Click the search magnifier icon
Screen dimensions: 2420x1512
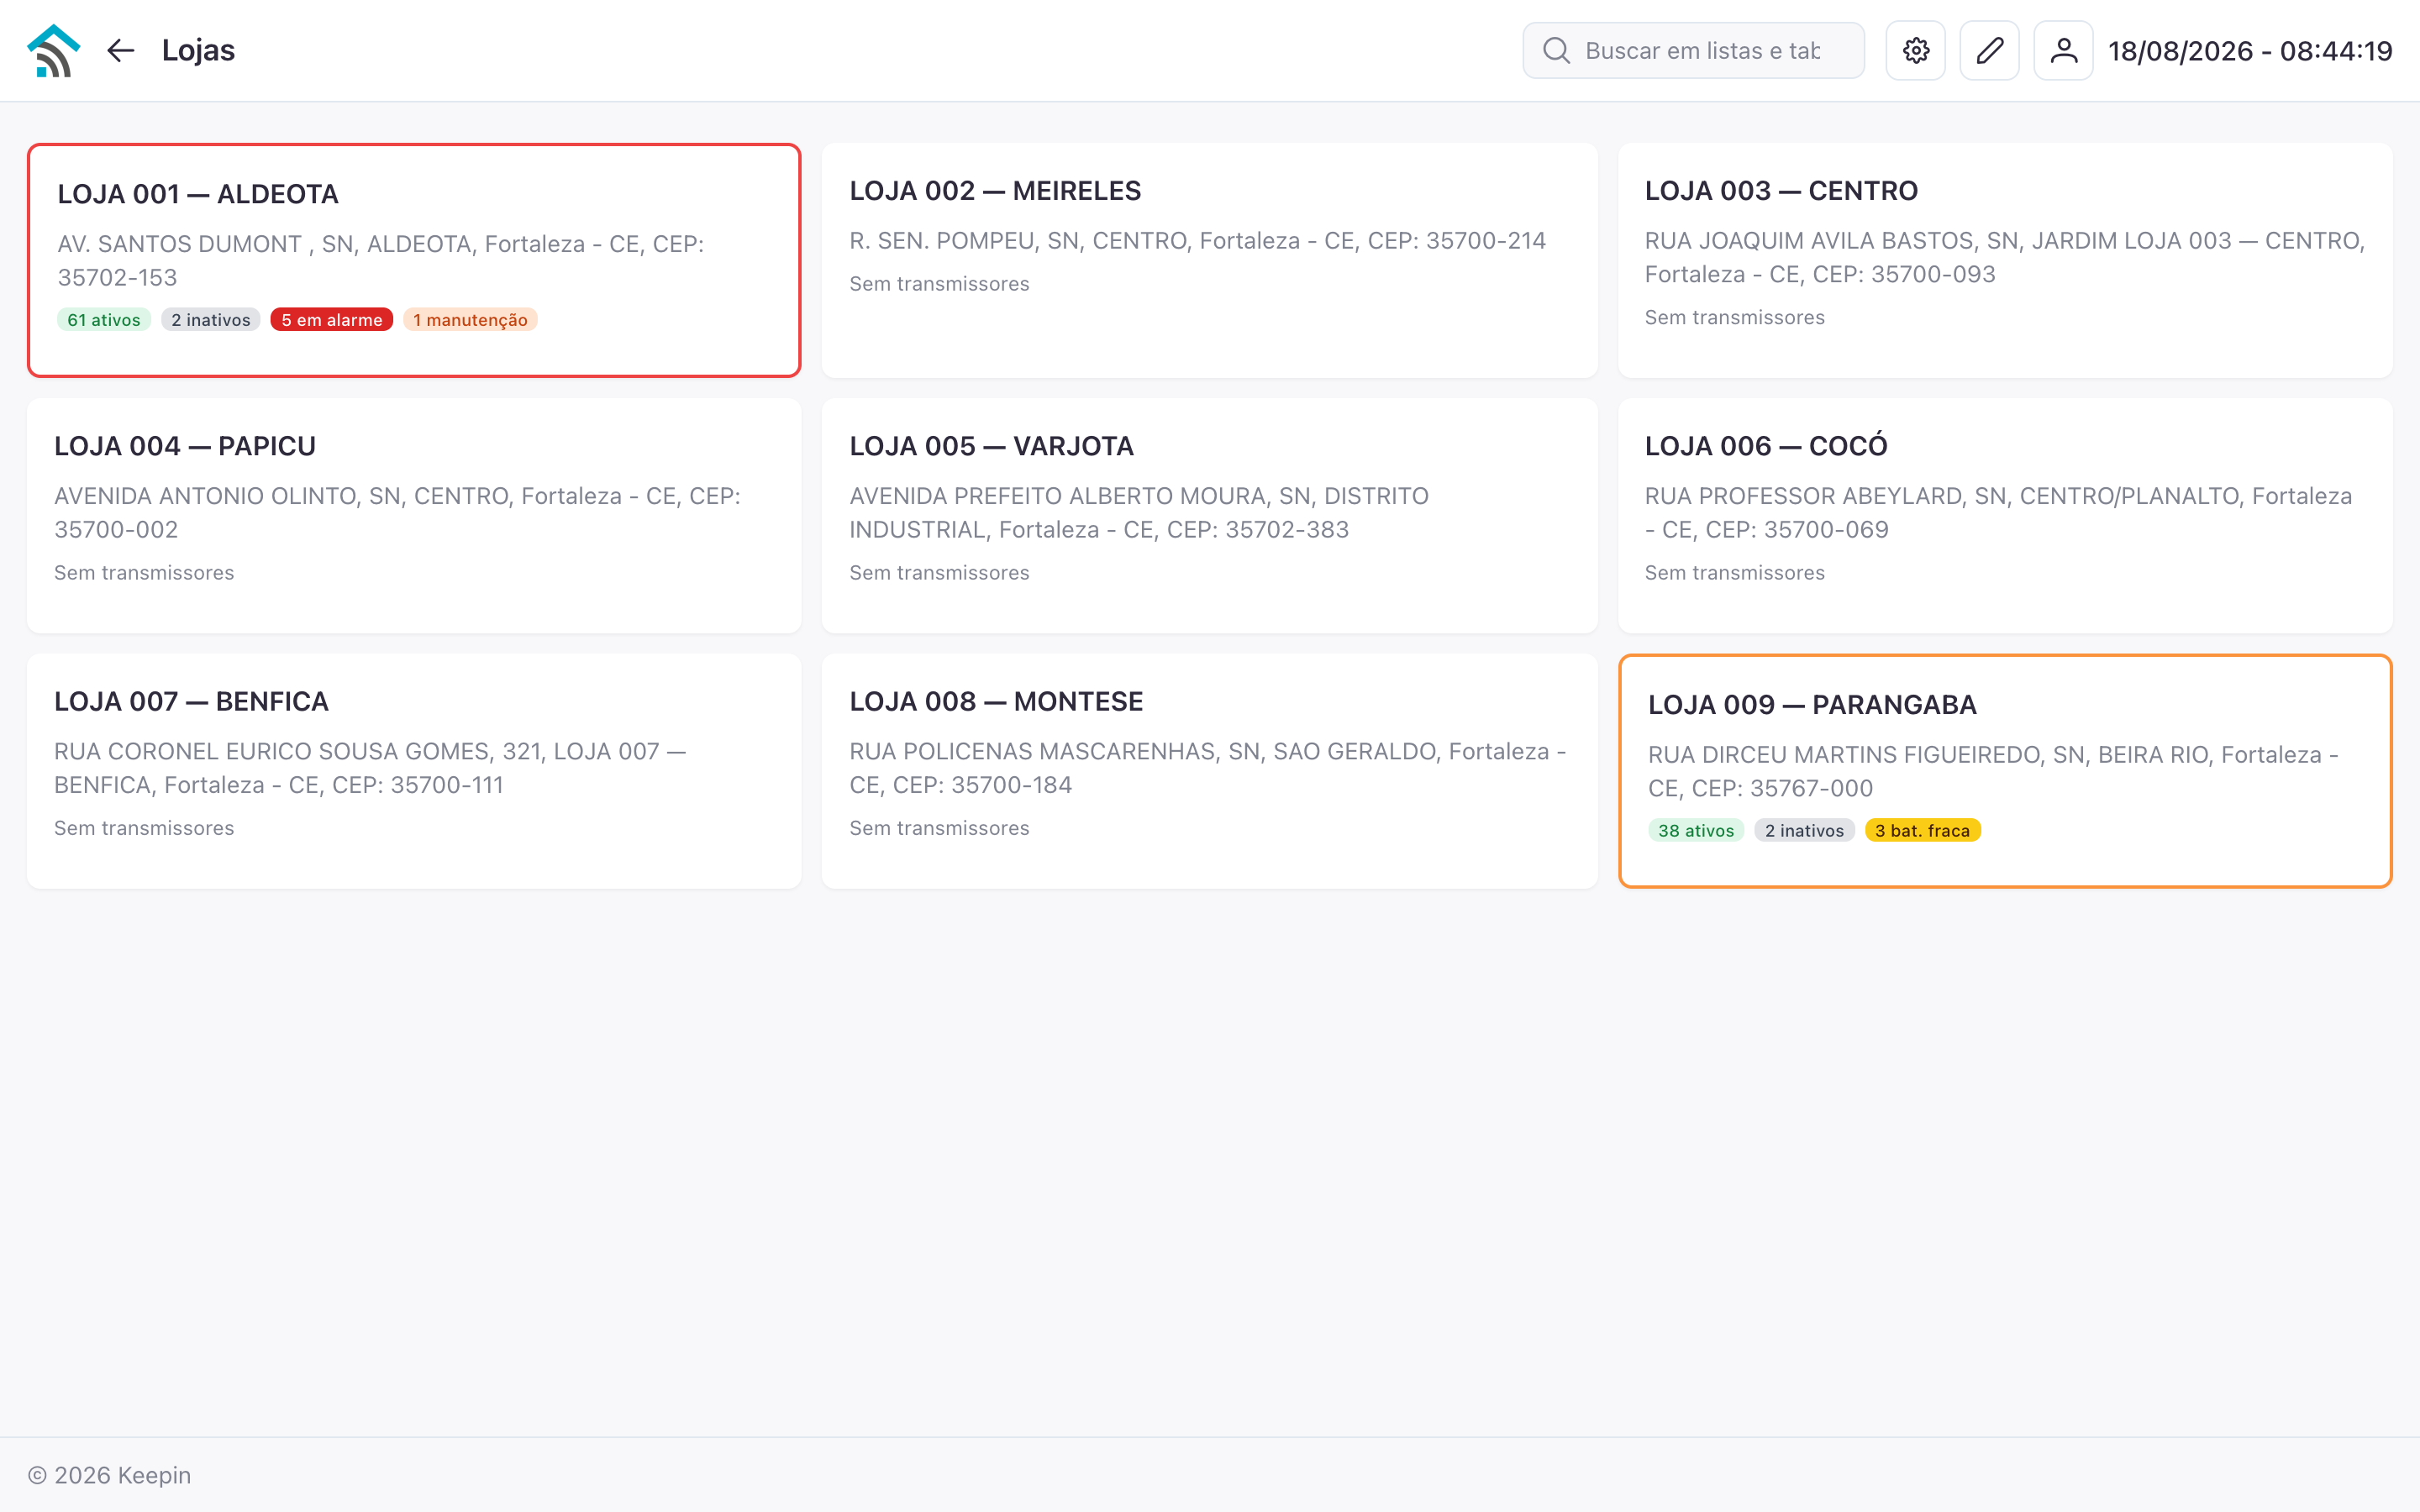[1556, 50]
